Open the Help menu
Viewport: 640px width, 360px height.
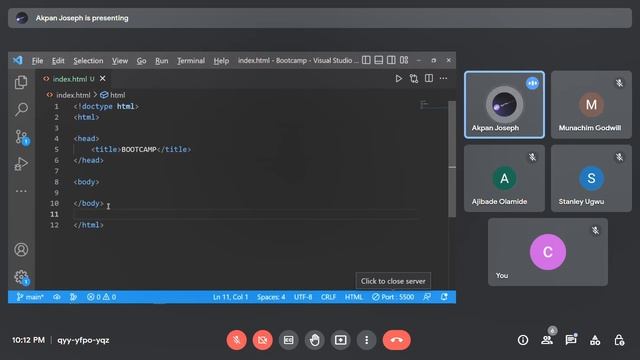221,61
